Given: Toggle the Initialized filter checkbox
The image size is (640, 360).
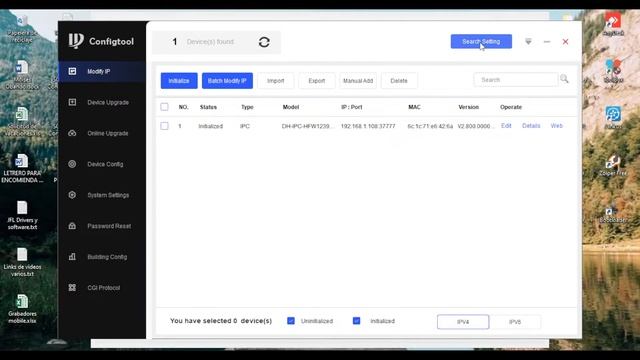Looking at the screenshot, I should [356, 321].
